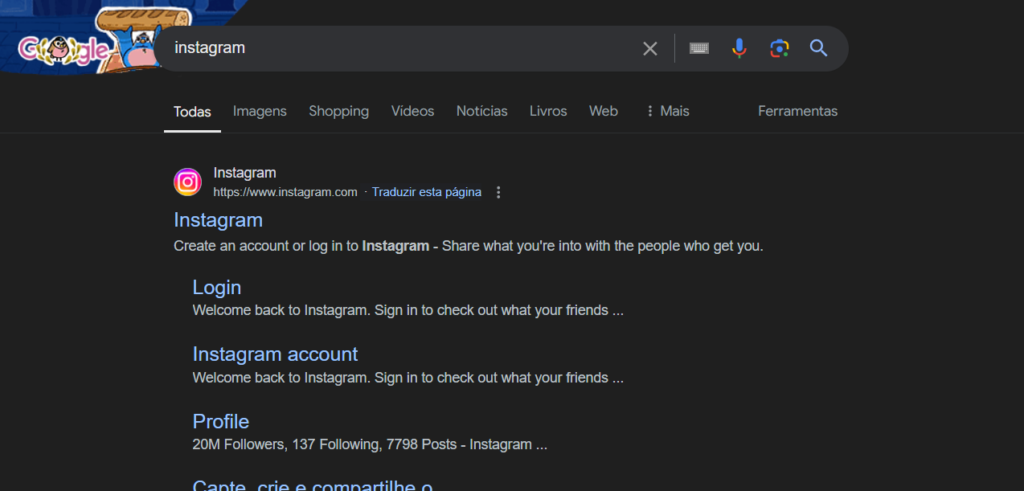The height and width of the screenshot is (491, 1024).
Task: Open the main Instagram result title
Action: point(218,220)
